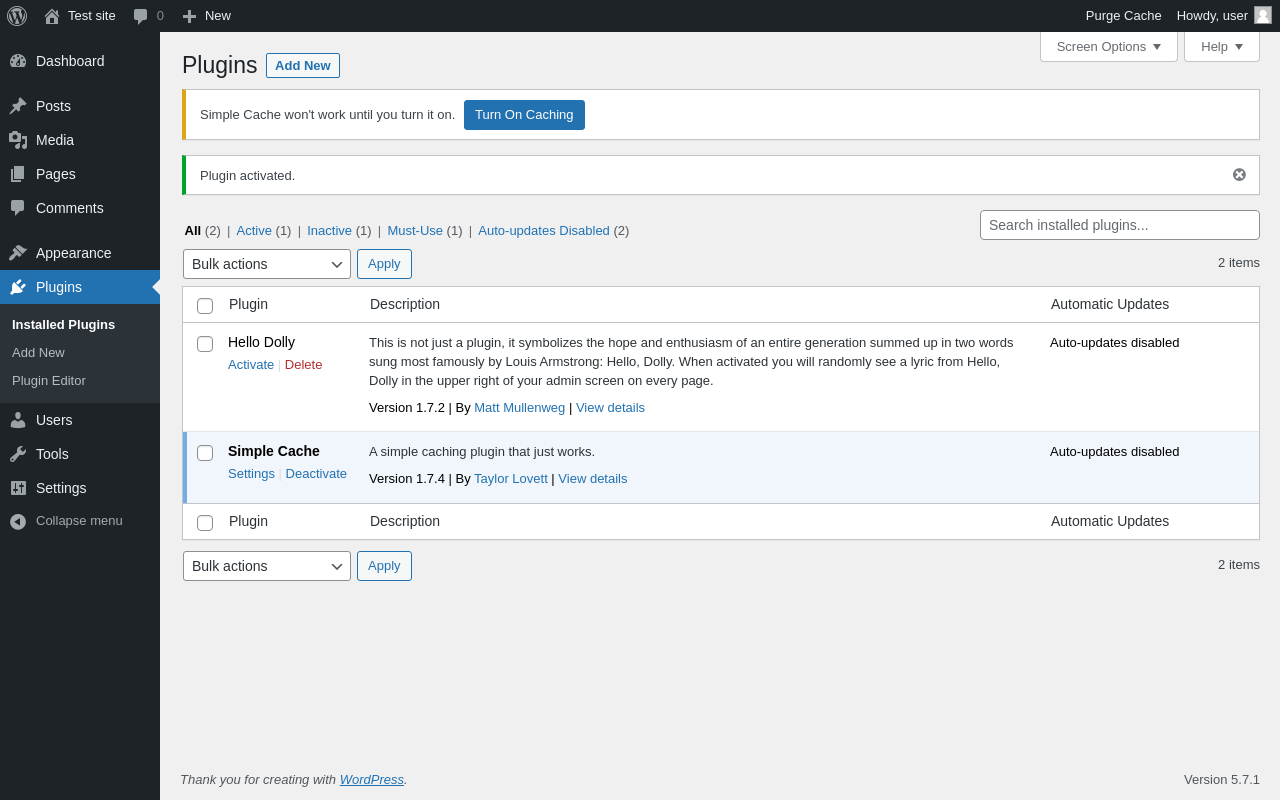Click Purge Cache in admin bar
Screen dimensions: 1280x800
pos(1124,16)
